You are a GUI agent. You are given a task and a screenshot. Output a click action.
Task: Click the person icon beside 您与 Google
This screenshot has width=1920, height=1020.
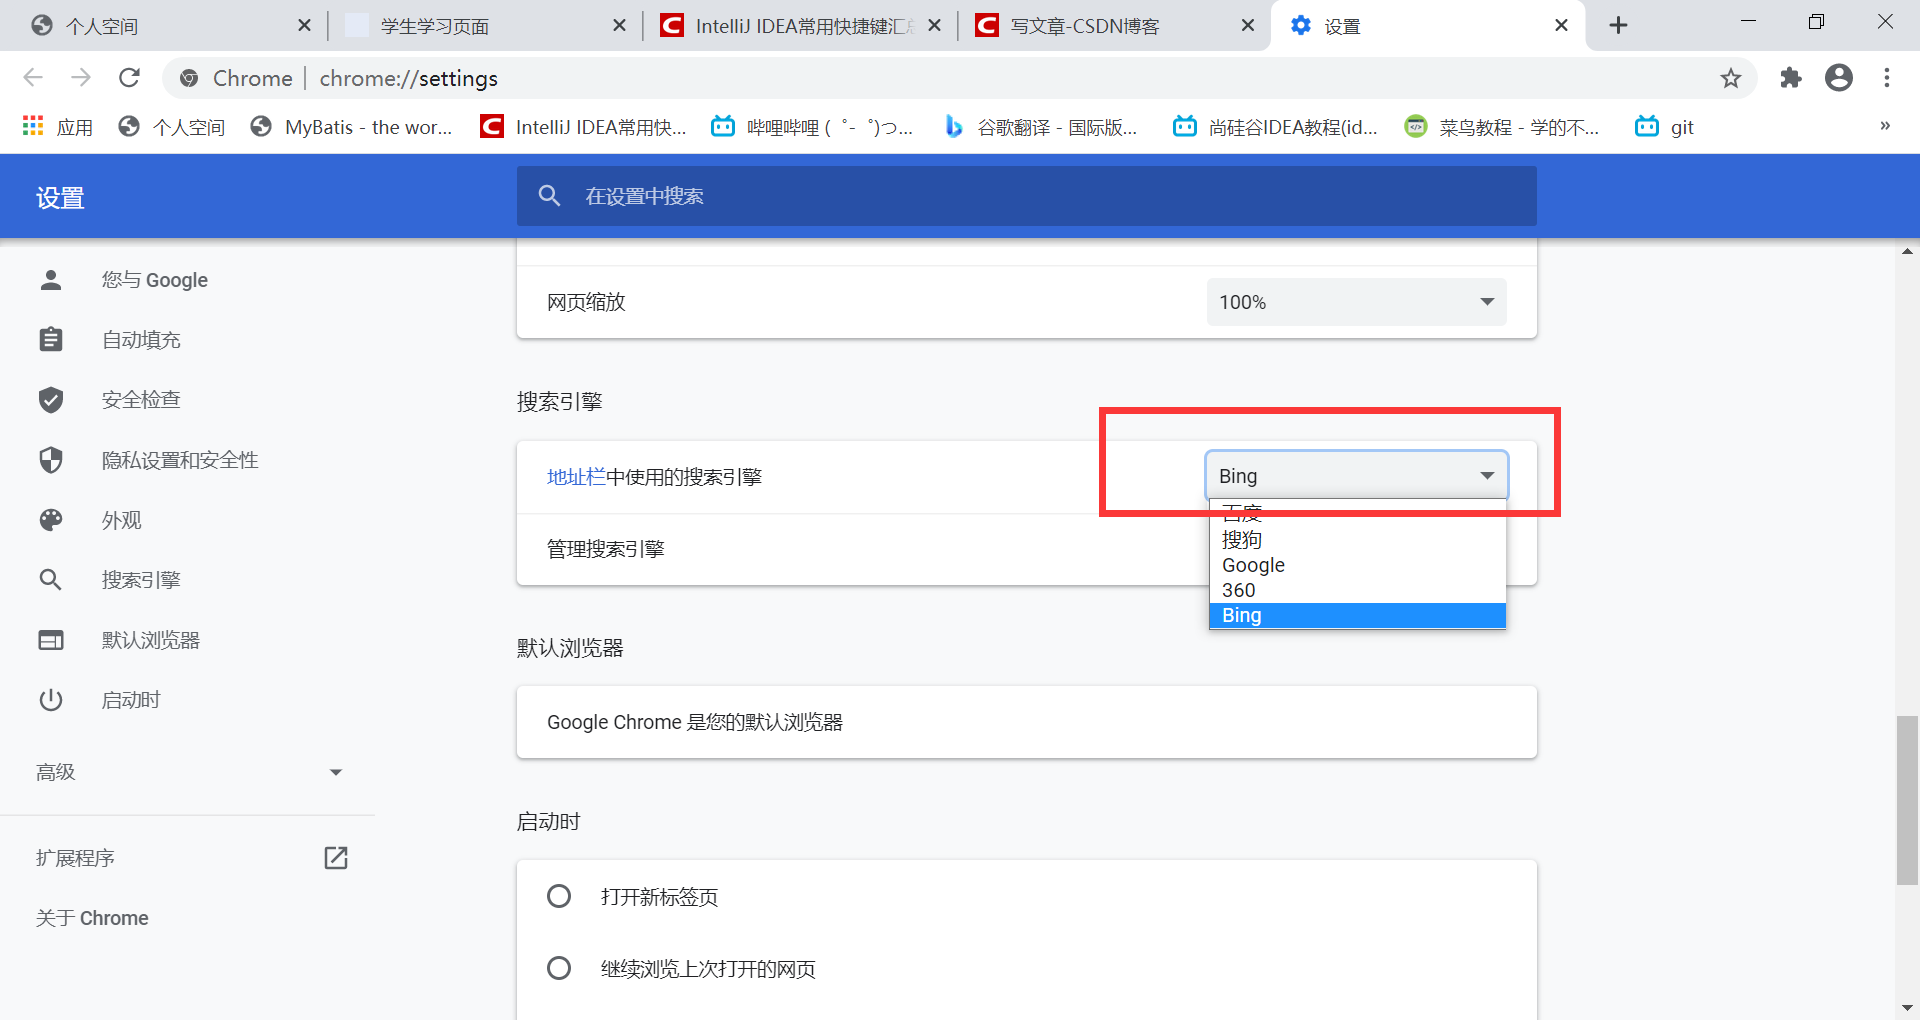51,280
